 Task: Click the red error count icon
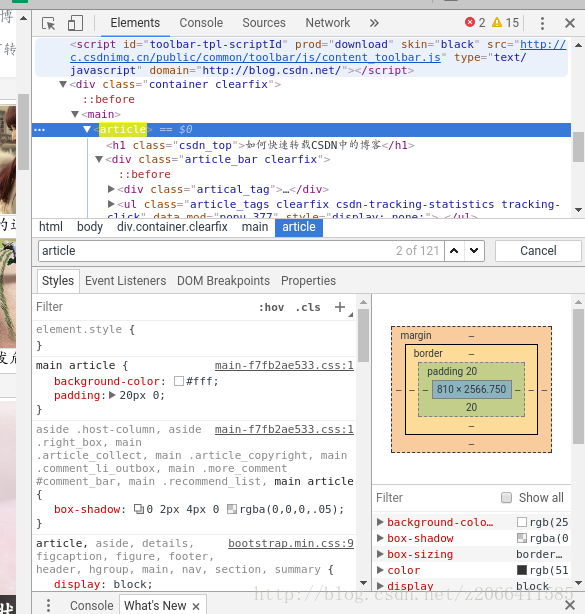(x=470, y=22)
